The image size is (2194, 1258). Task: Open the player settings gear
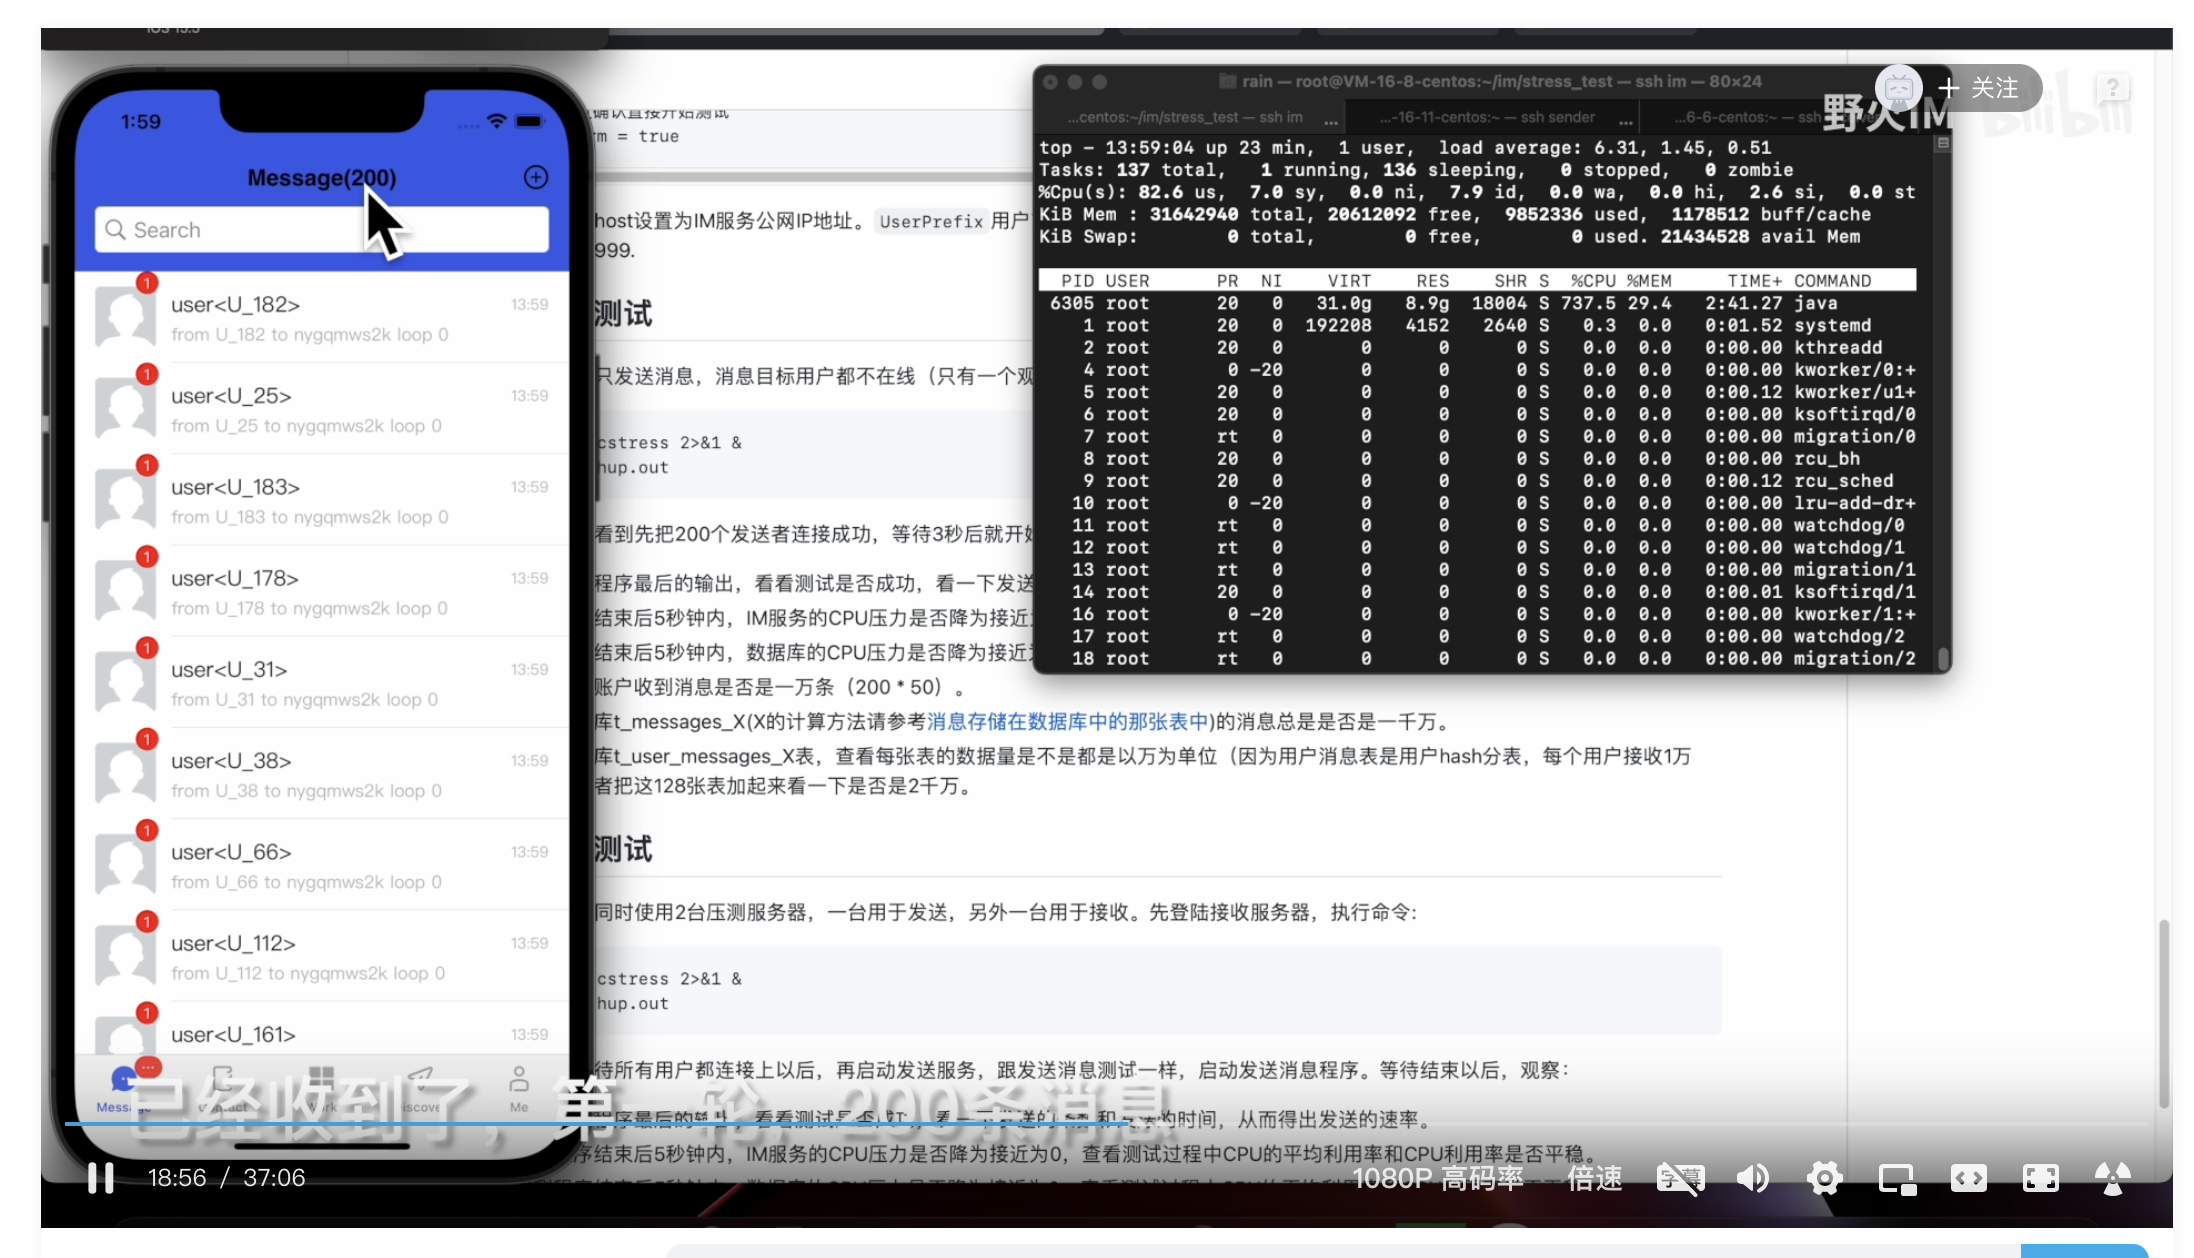pyautogui.click(x=1824, y=1179)
